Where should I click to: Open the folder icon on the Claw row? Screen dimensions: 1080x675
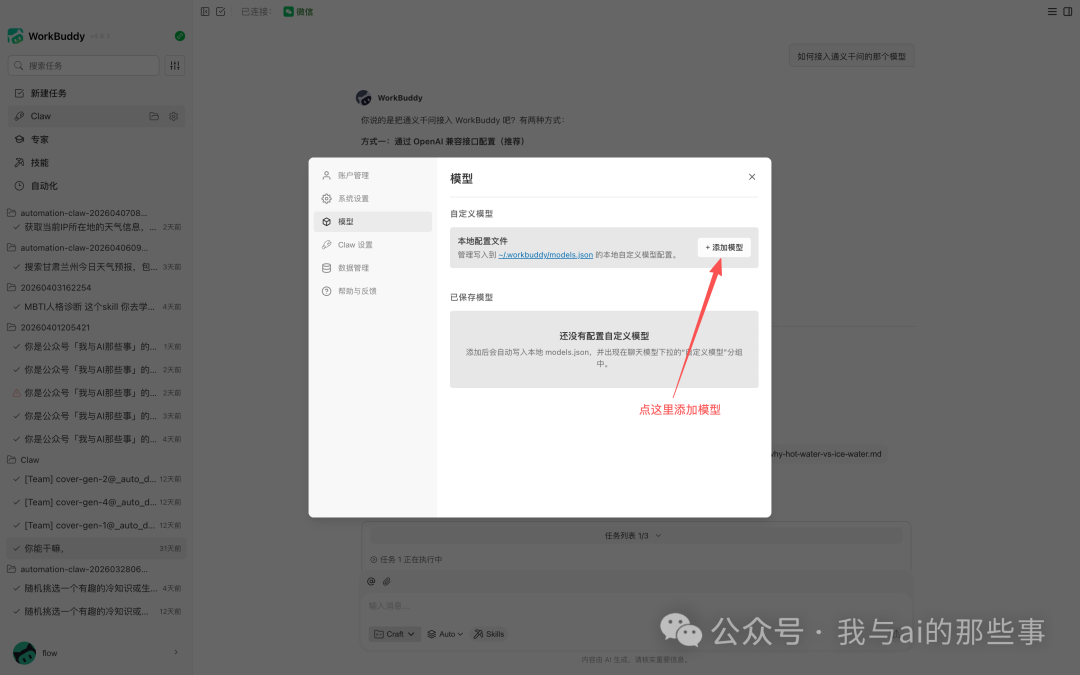[x=154, y=116]
